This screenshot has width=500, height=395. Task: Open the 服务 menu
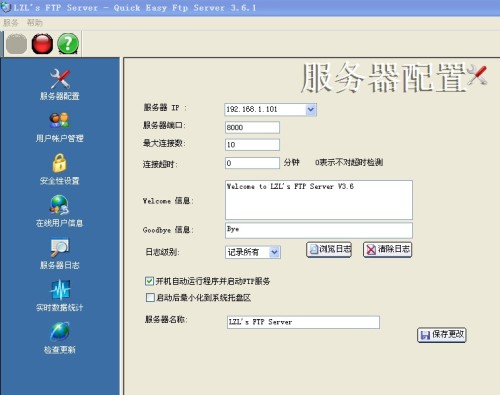coord(10,23)
